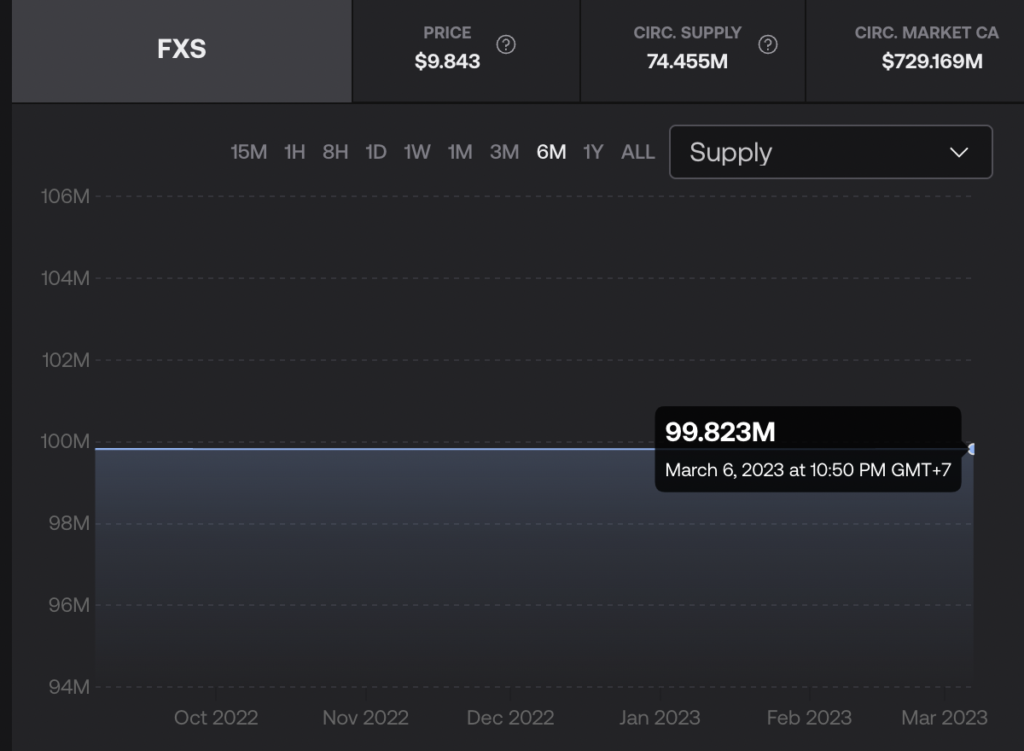This screenshot has height=751, width=1024.
Task: Click the CIRC. SUPPLY 74.455M panel
Action: point(693,50)
